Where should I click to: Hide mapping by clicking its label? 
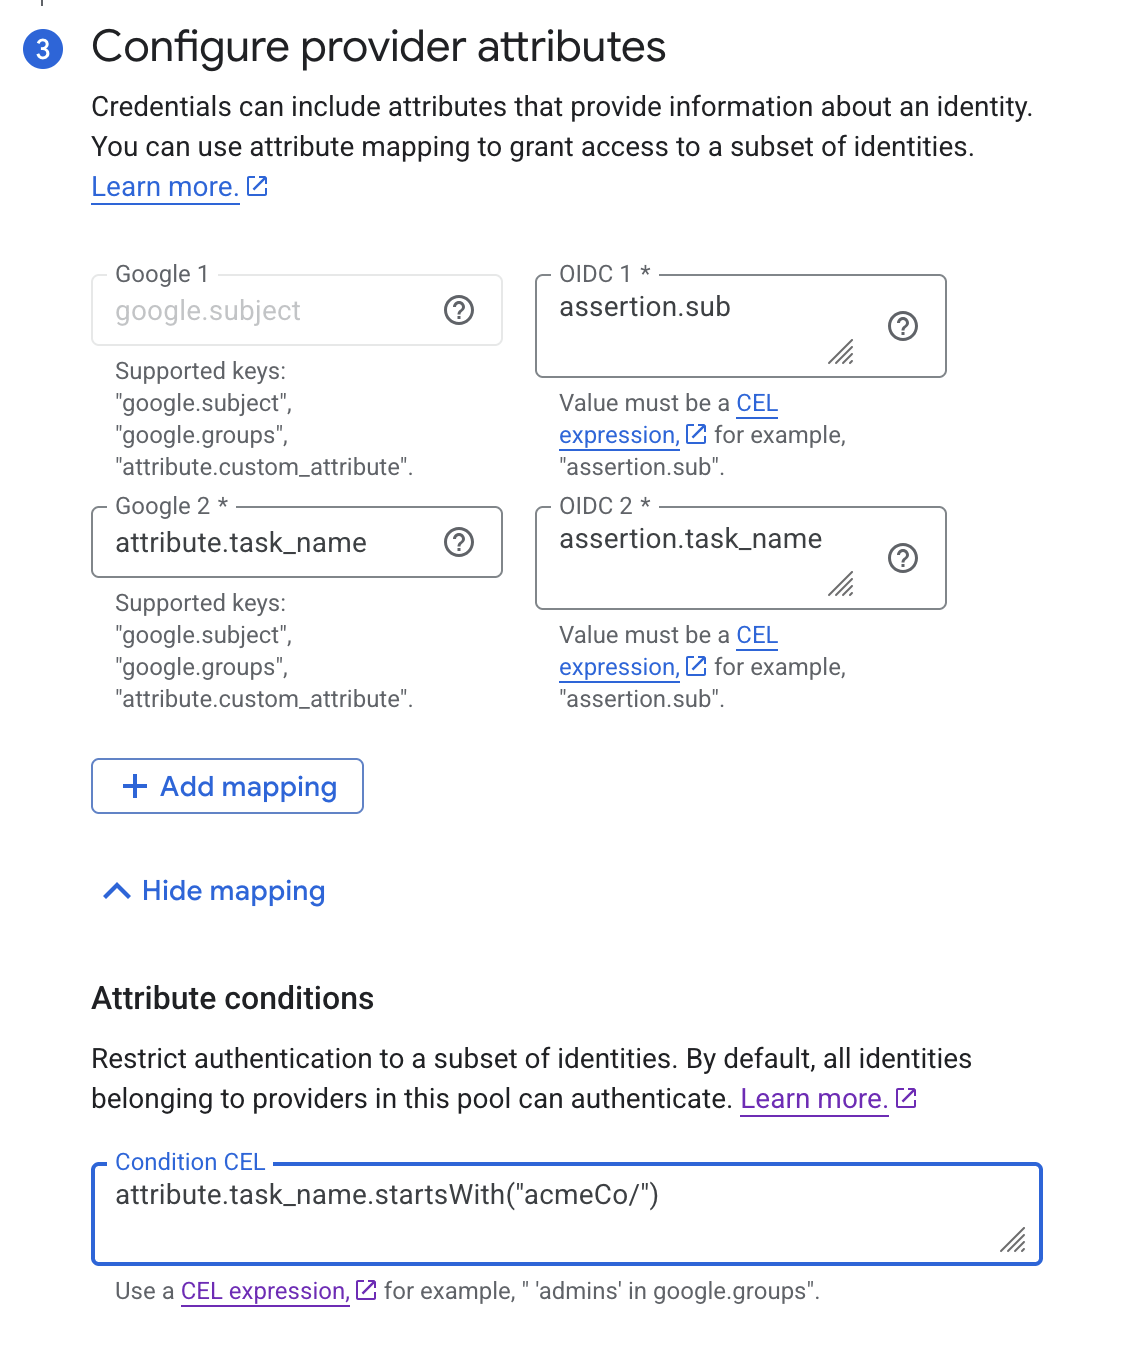pos(233,890)
